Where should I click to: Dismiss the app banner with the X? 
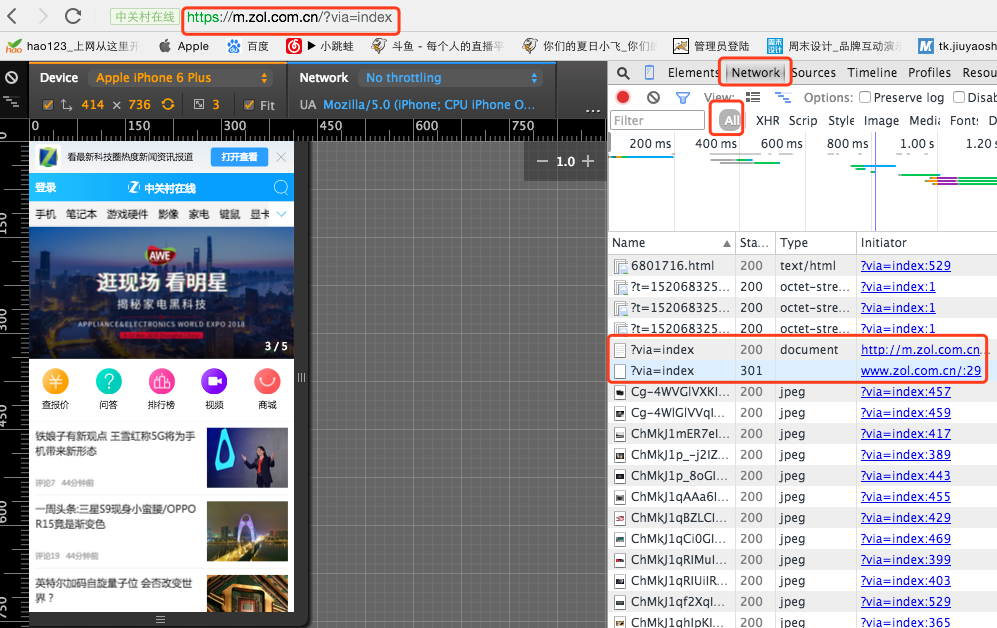click(281, 156)
